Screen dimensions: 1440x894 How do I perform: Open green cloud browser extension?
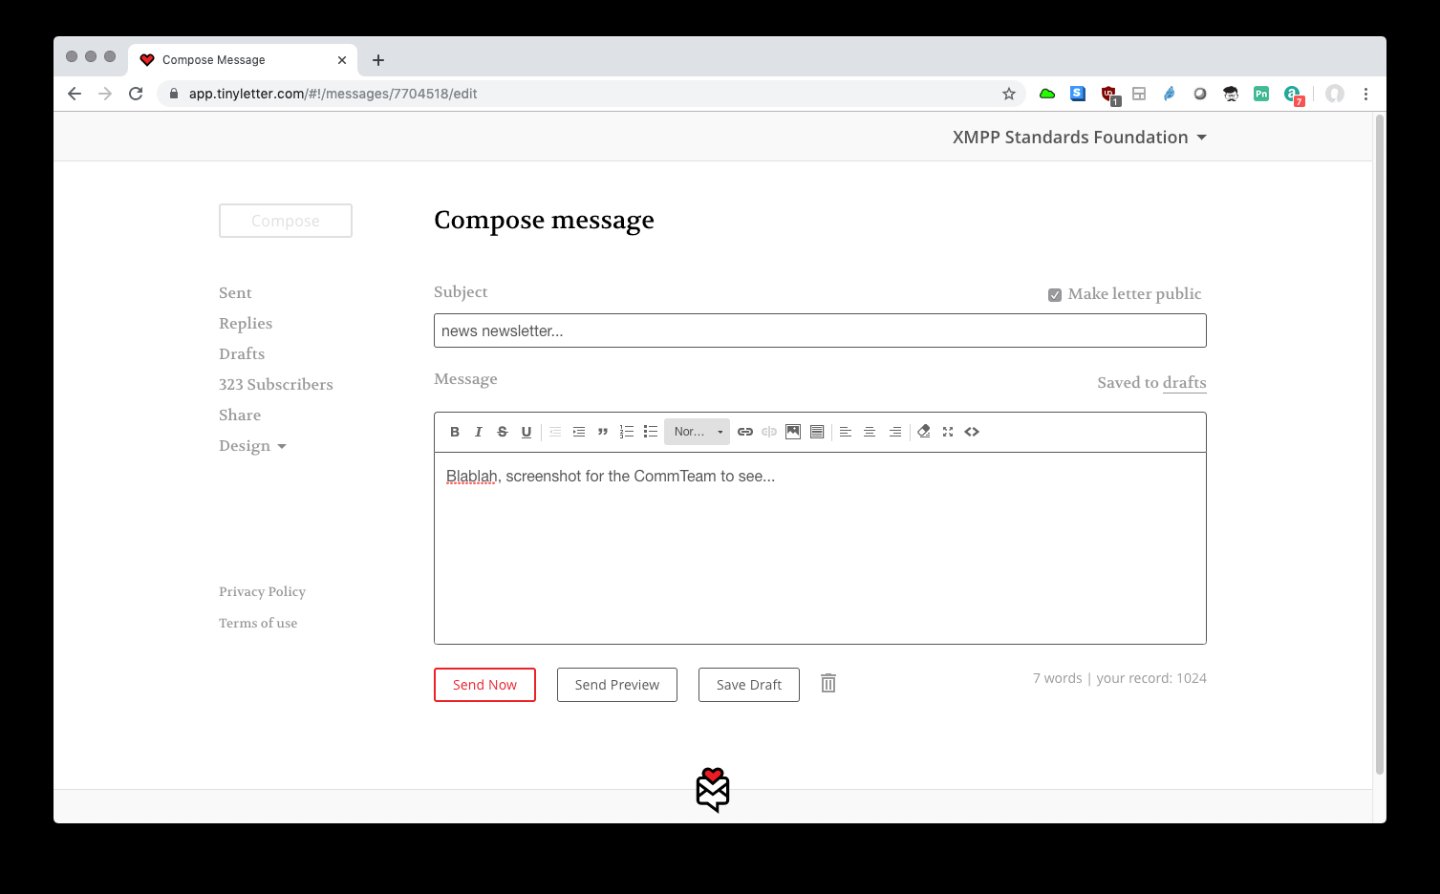1047,94
